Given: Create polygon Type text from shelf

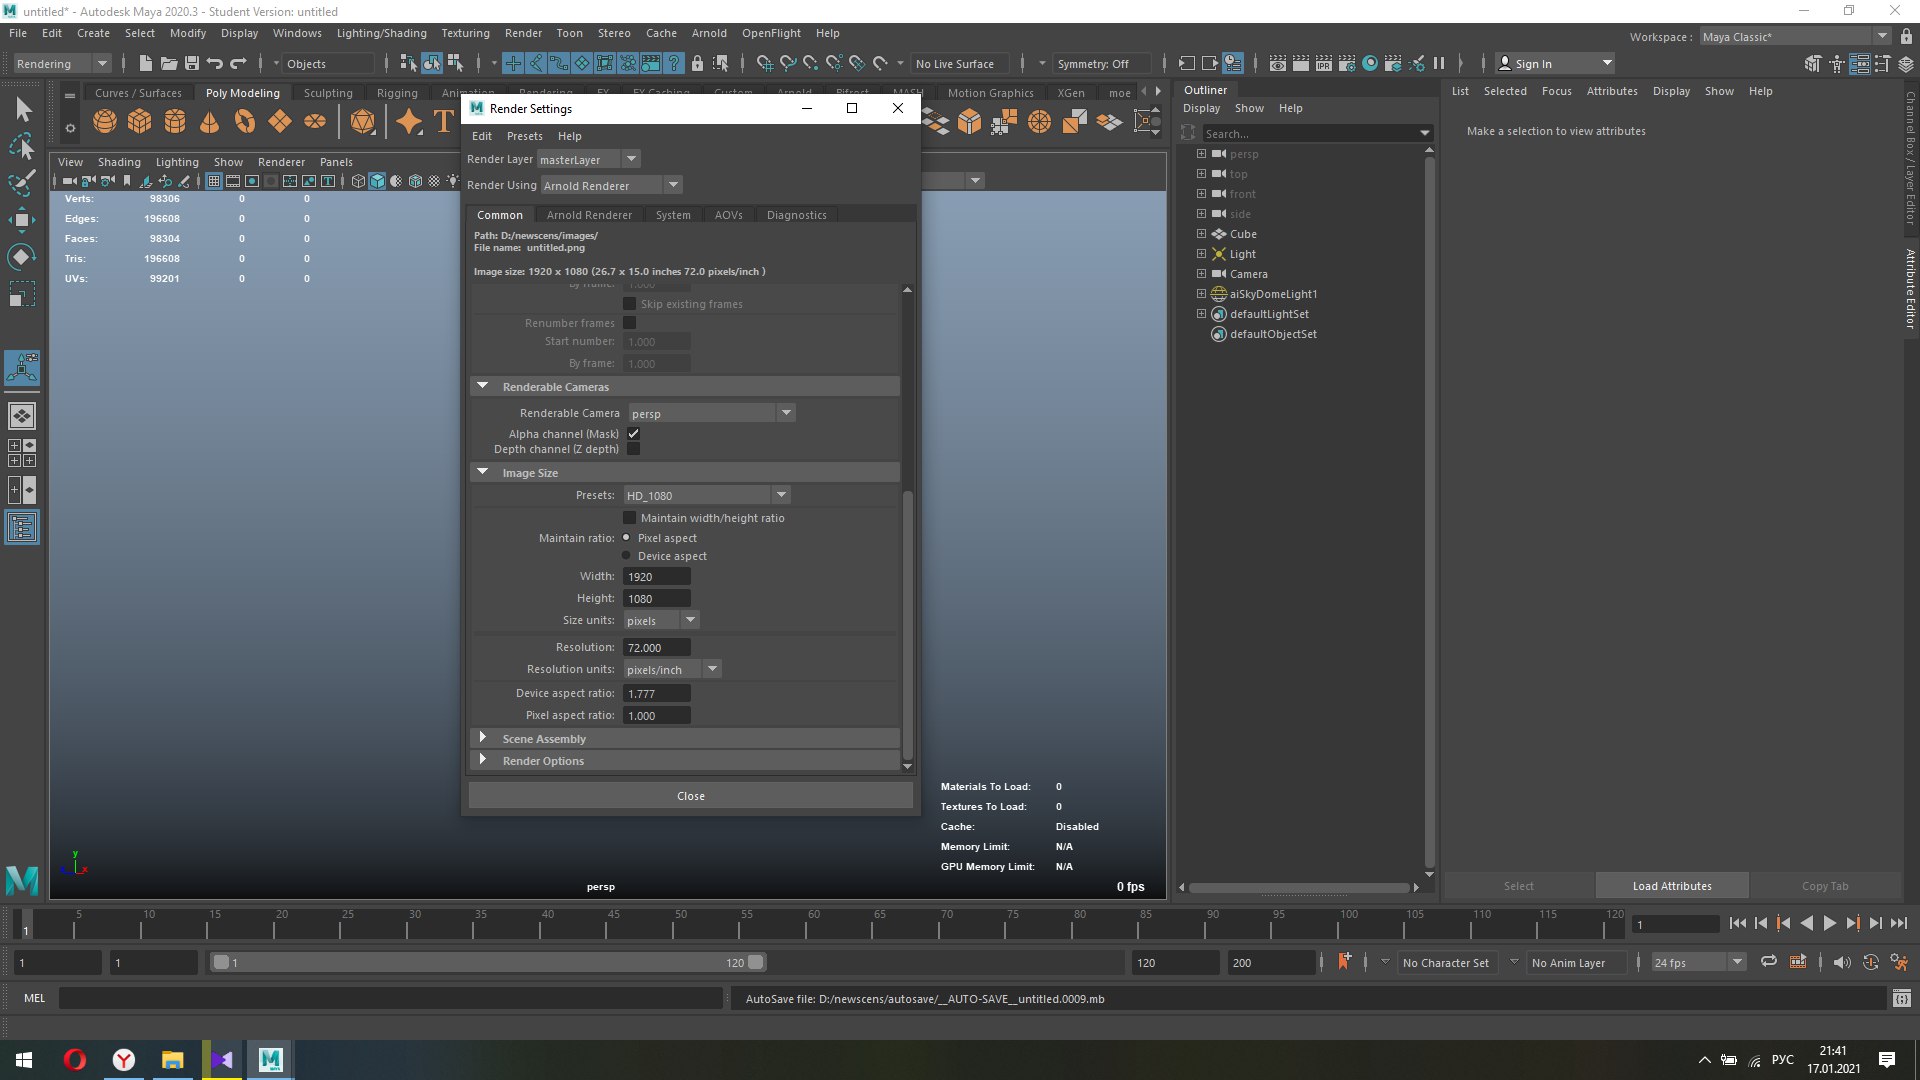Looking at the screenshot, I should point(443,122).
